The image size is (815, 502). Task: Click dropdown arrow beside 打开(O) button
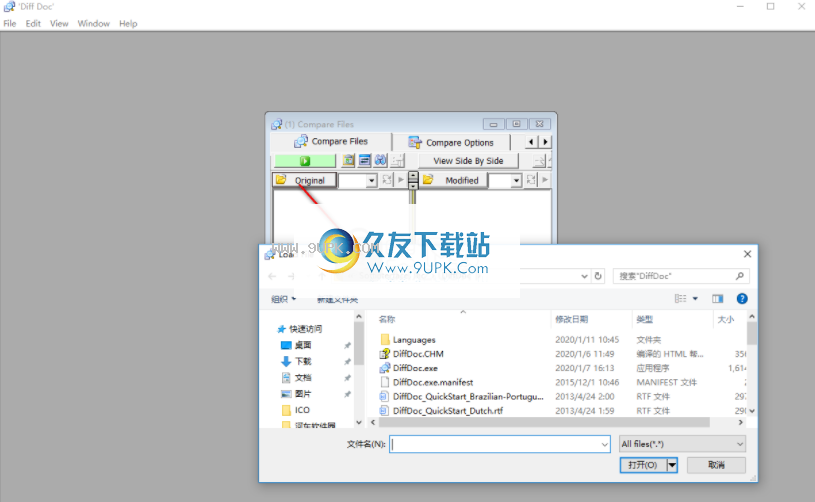672,465
